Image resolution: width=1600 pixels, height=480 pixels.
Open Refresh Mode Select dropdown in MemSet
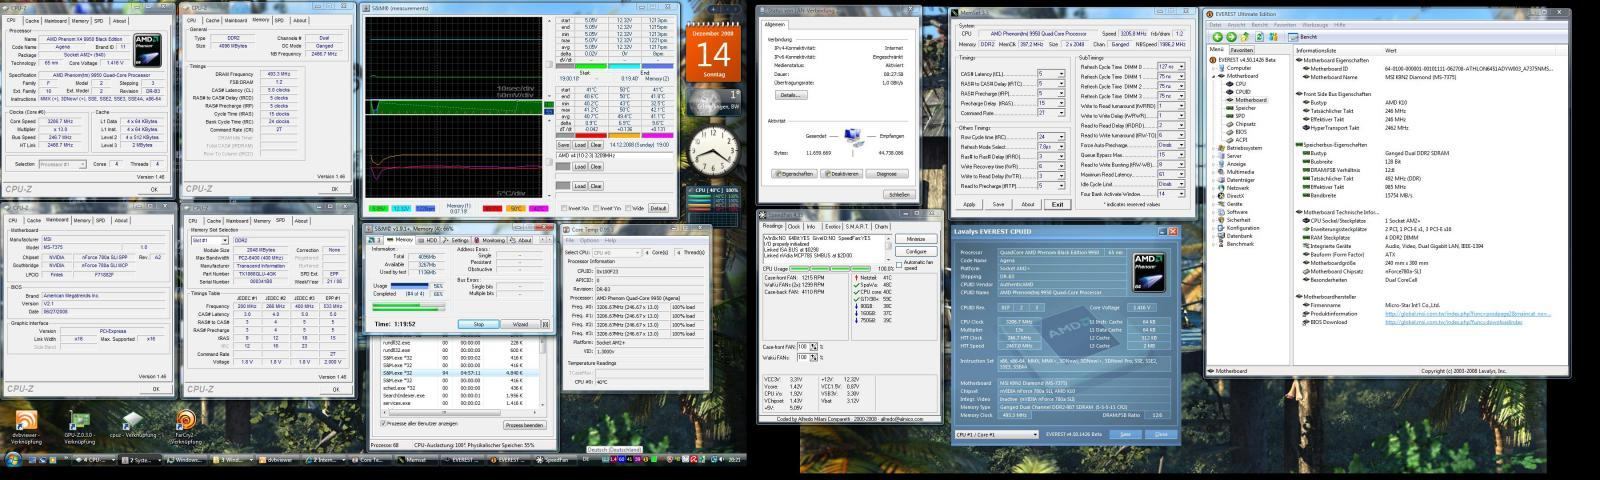pyautogui.click(x=1051, y=145)
